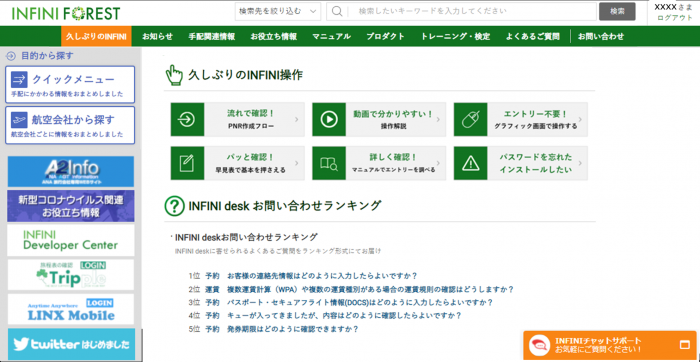
Task: Click the chevron on 詳しく確認 tile
Action: [438, 163]
